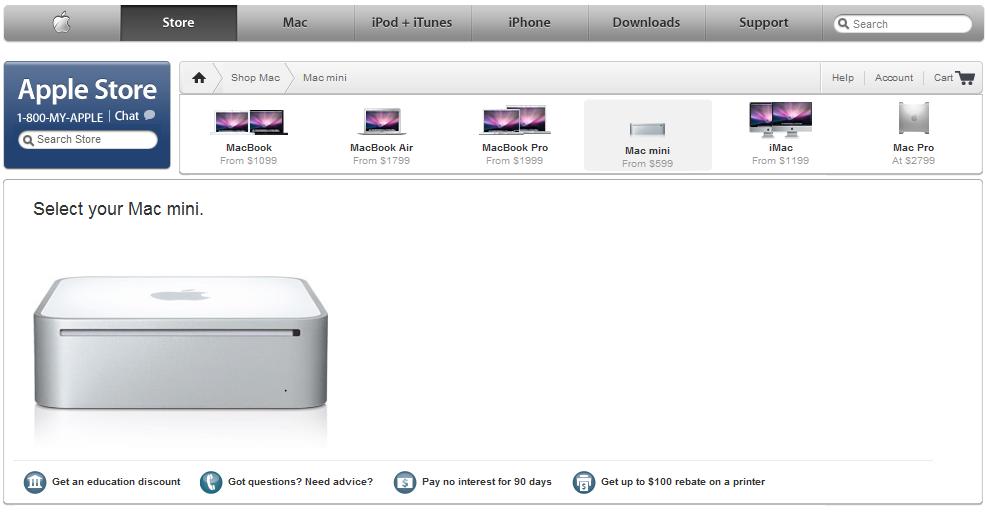This screenshot has height=512, width=987.
Task: Open 'Get up to $100 rebate on a printer'
Action: point(683,482)
